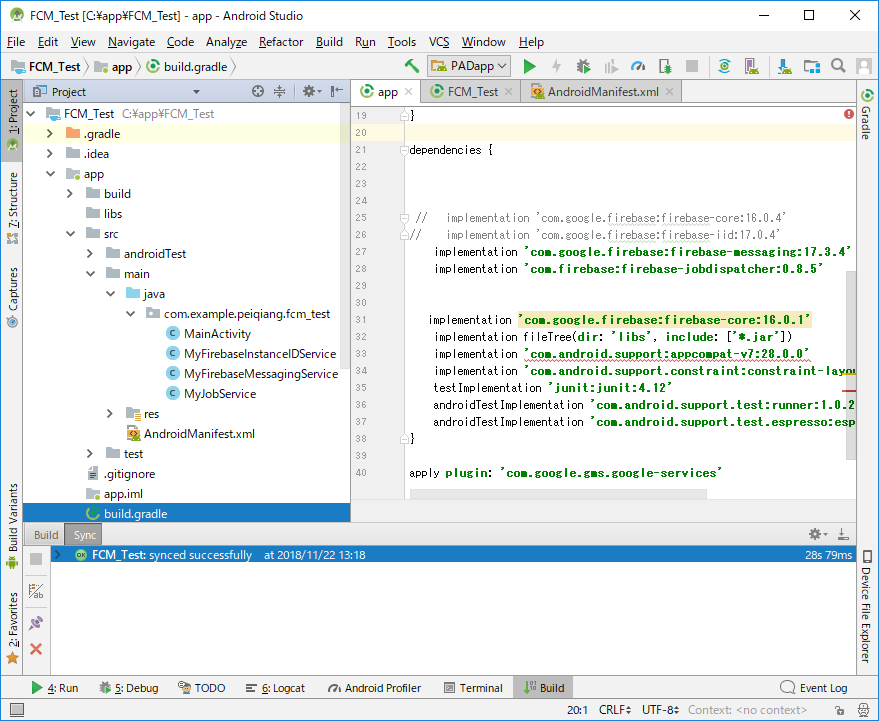This screenshot has height=721, width=879.
Task: Sync project with Gradle files icon
Action: (724, 66)
